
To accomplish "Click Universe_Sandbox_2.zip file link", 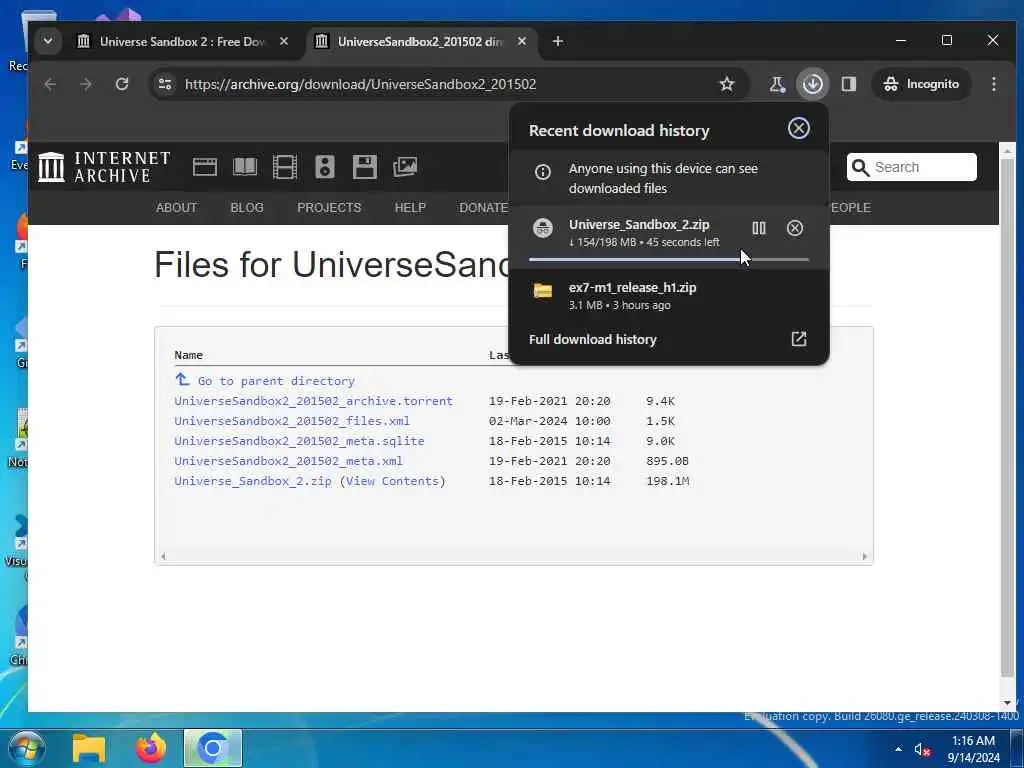I will [x=253, y=481].
